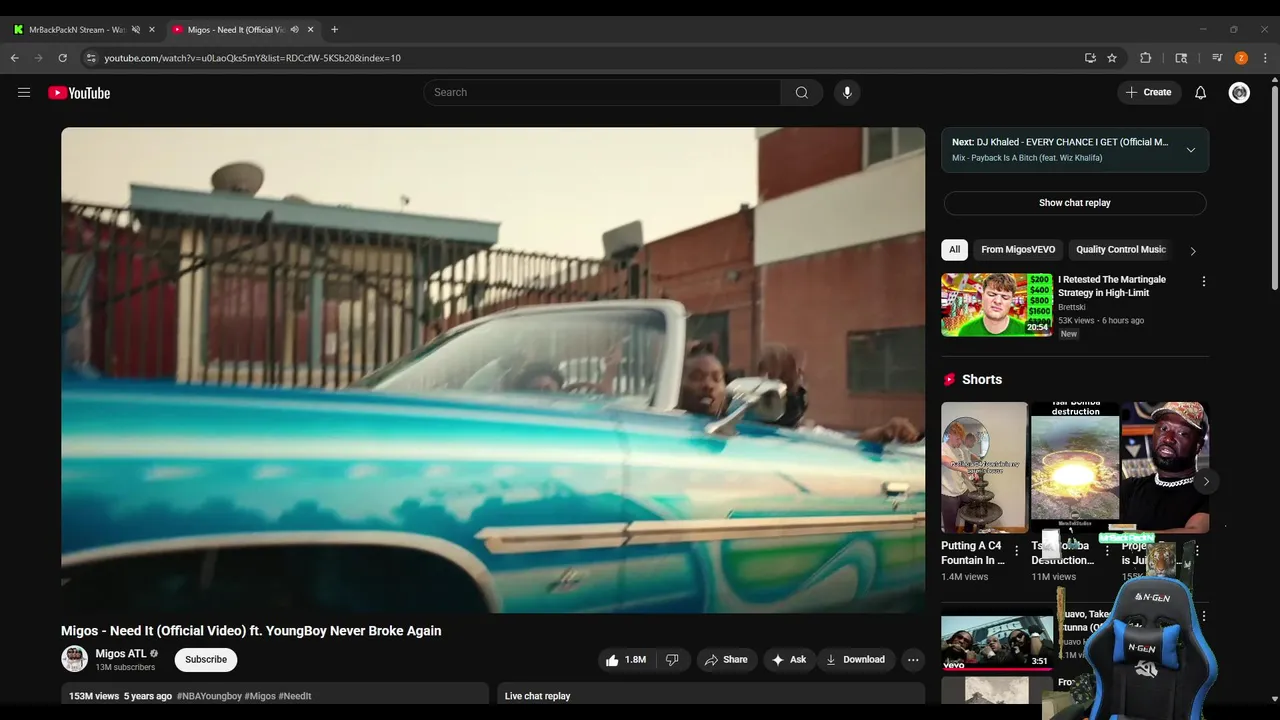Open the #NBAYoungboy hashtag
This screenshot has height=720, width=1280.
(209, 696)
